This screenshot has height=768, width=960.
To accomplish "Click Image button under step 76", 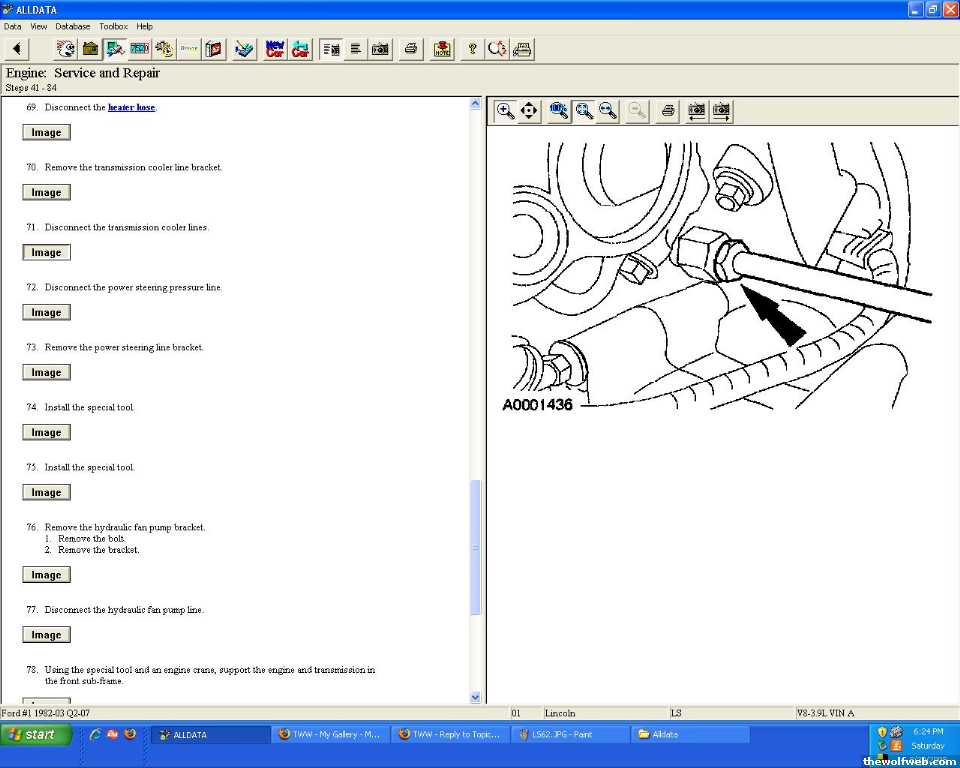I will click(46, 575).
